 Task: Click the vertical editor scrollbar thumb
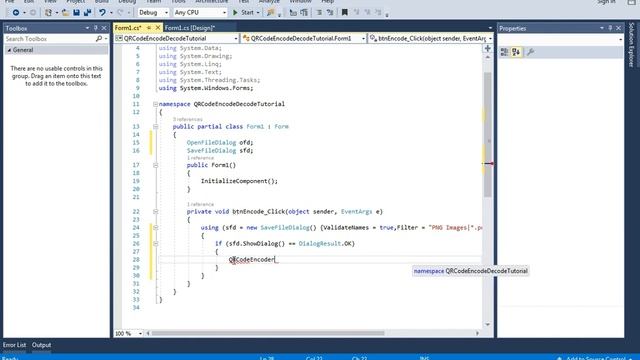click(487, 135)
